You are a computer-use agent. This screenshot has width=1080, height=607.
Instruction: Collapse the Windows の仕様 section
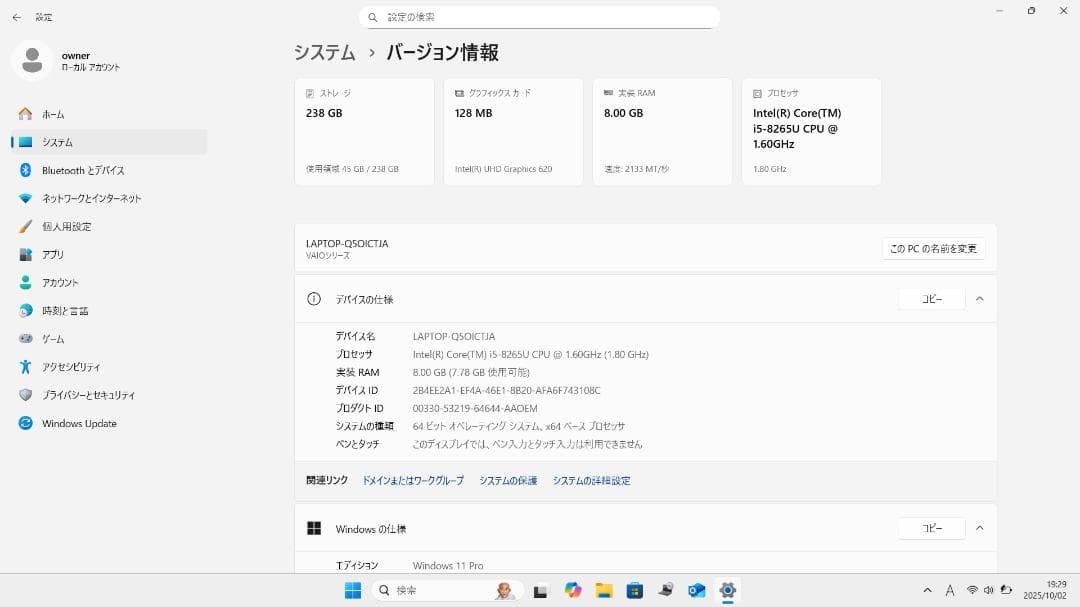pos(980,528)
